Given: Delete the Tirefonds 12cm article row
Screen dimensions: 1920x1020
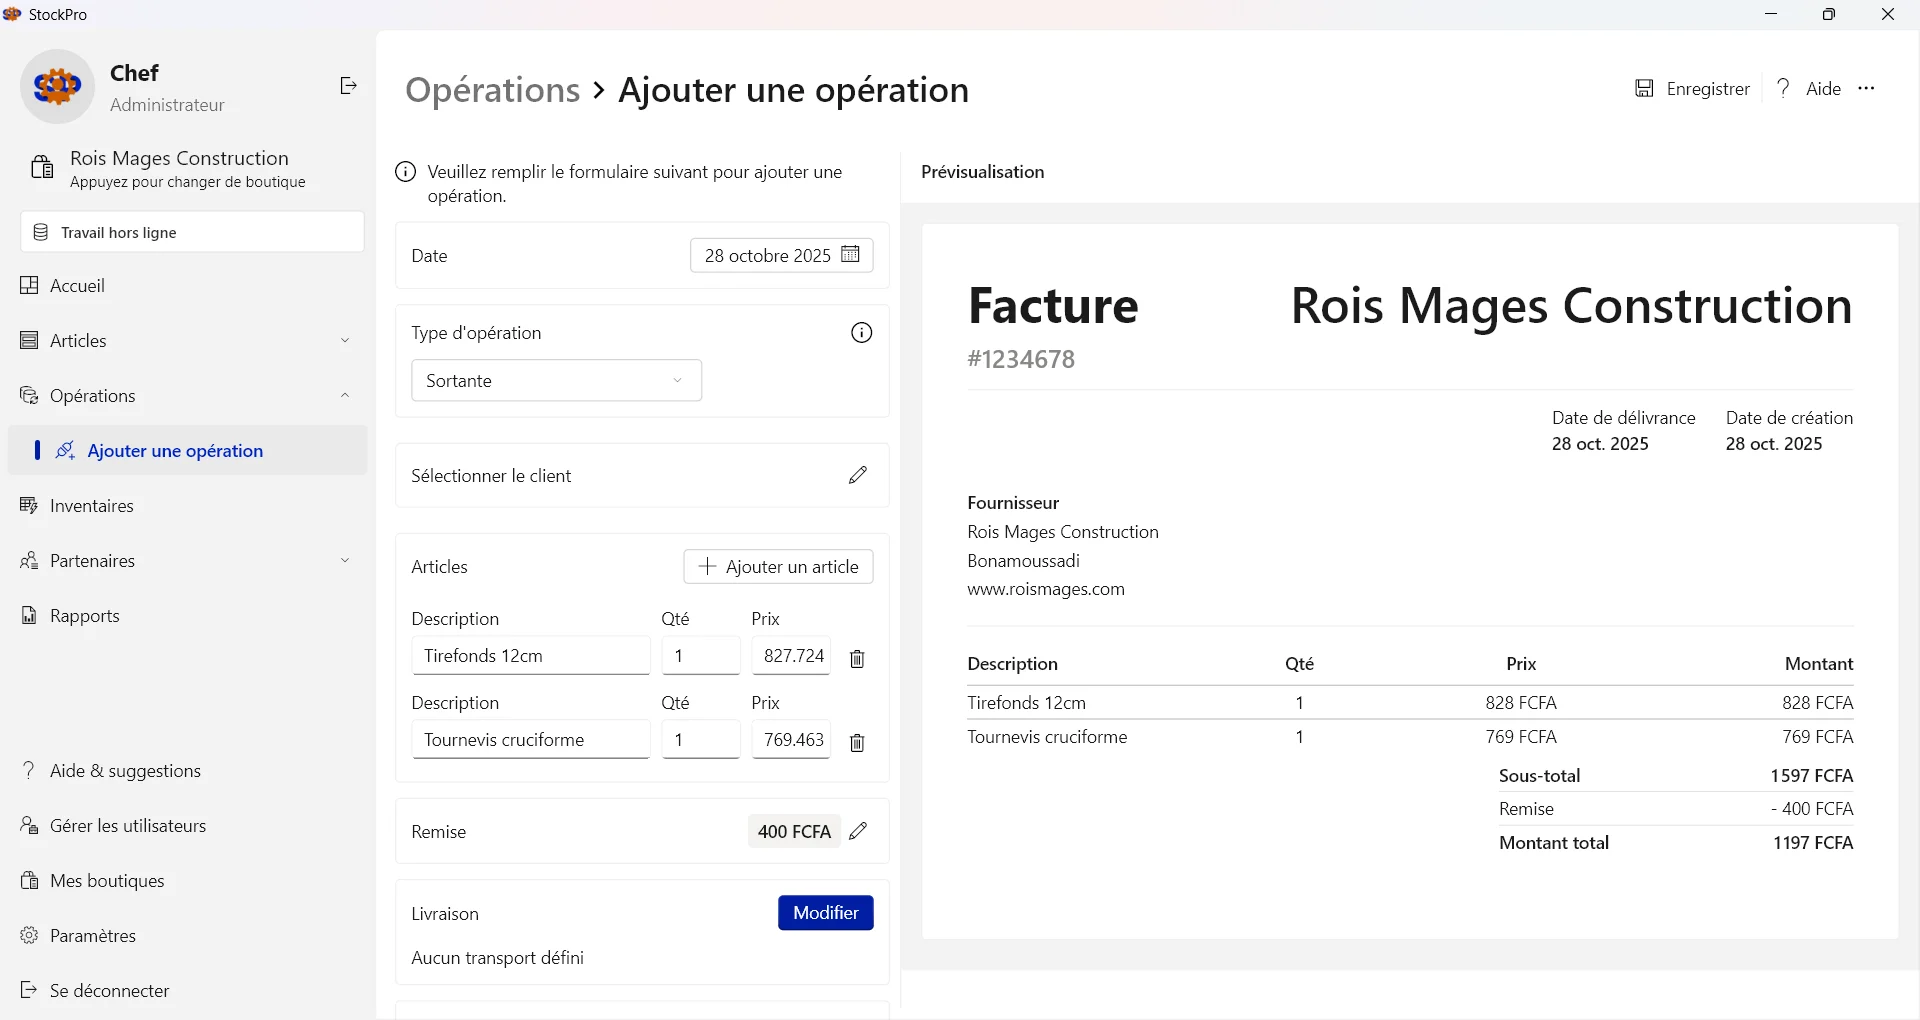Looking at the screenshot, I should click(x=857, y=658).
